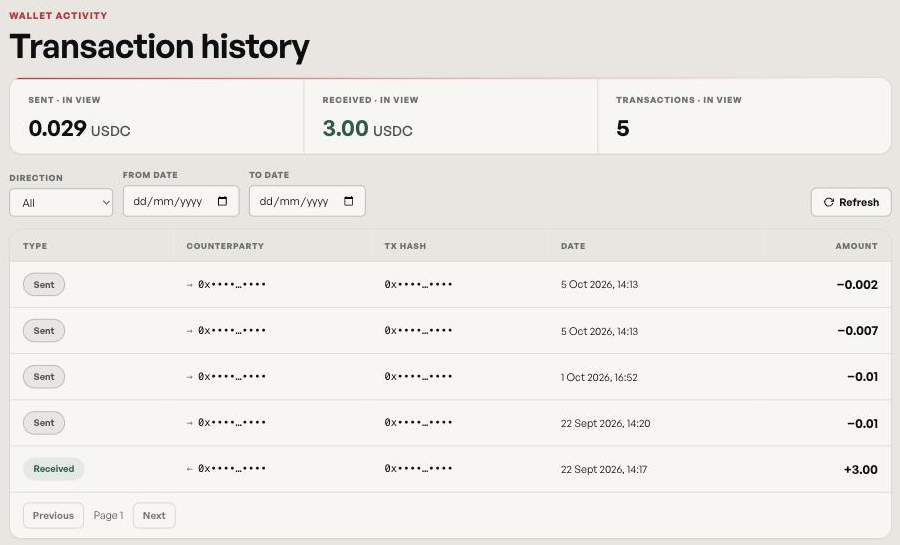Click the Counterparty column header

[225, 246]
